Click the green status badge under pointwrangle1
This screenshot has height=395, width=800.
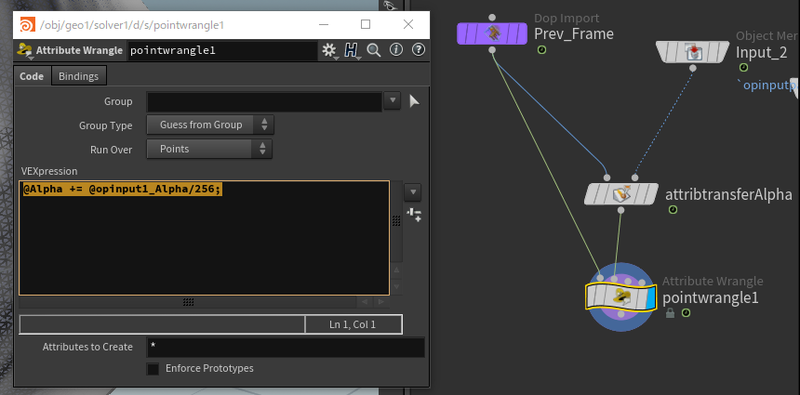pos(687,313)
